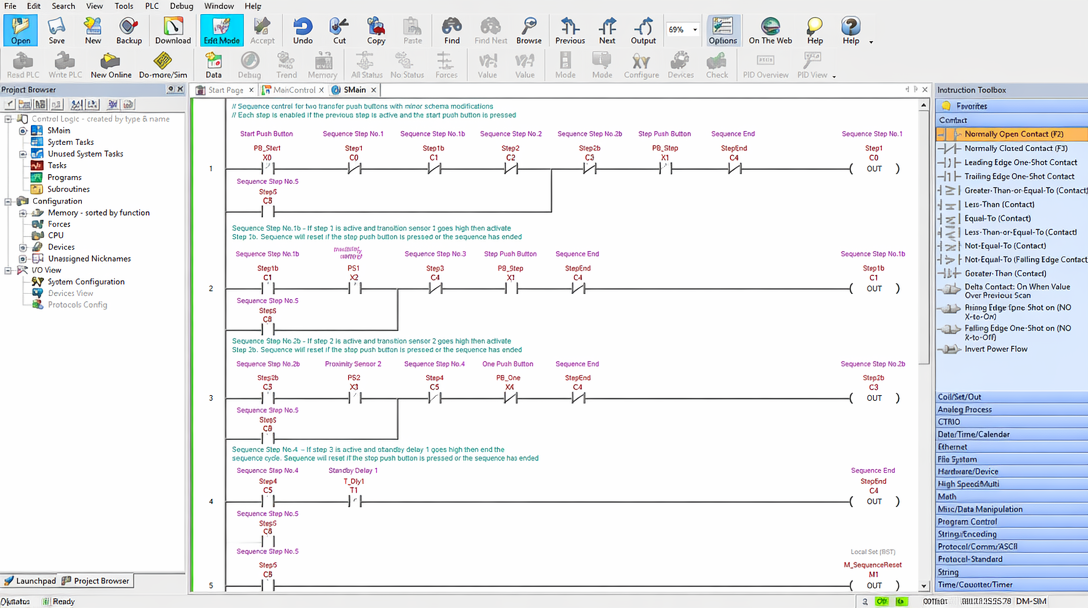Screen dimensions: 1088x608
Task: Open the Debug menu
Action: [x=182, y=6]
